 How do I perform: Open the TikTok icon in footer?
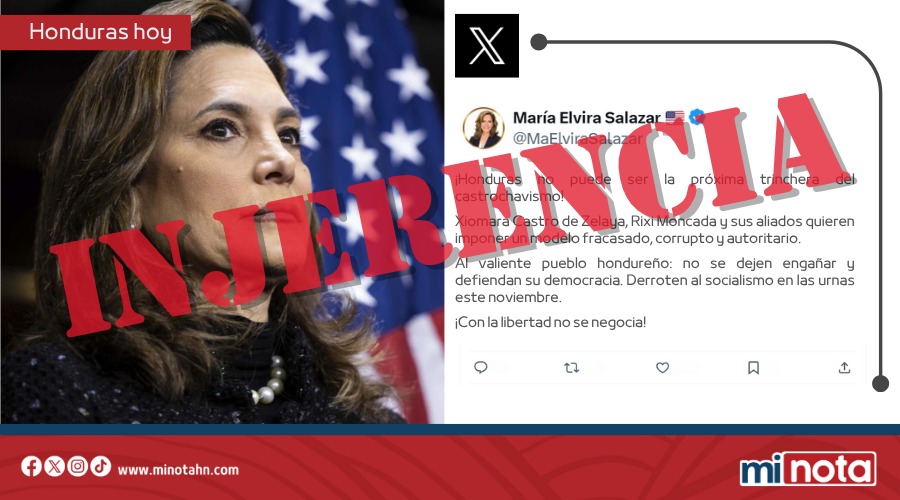(x=100, y=466)
